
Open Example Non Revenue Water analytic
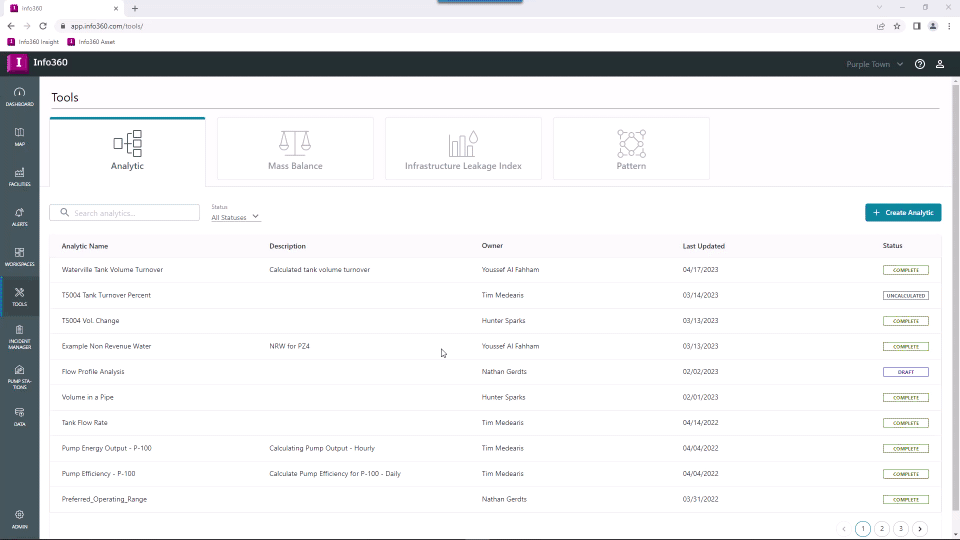(x=106, y=346)
